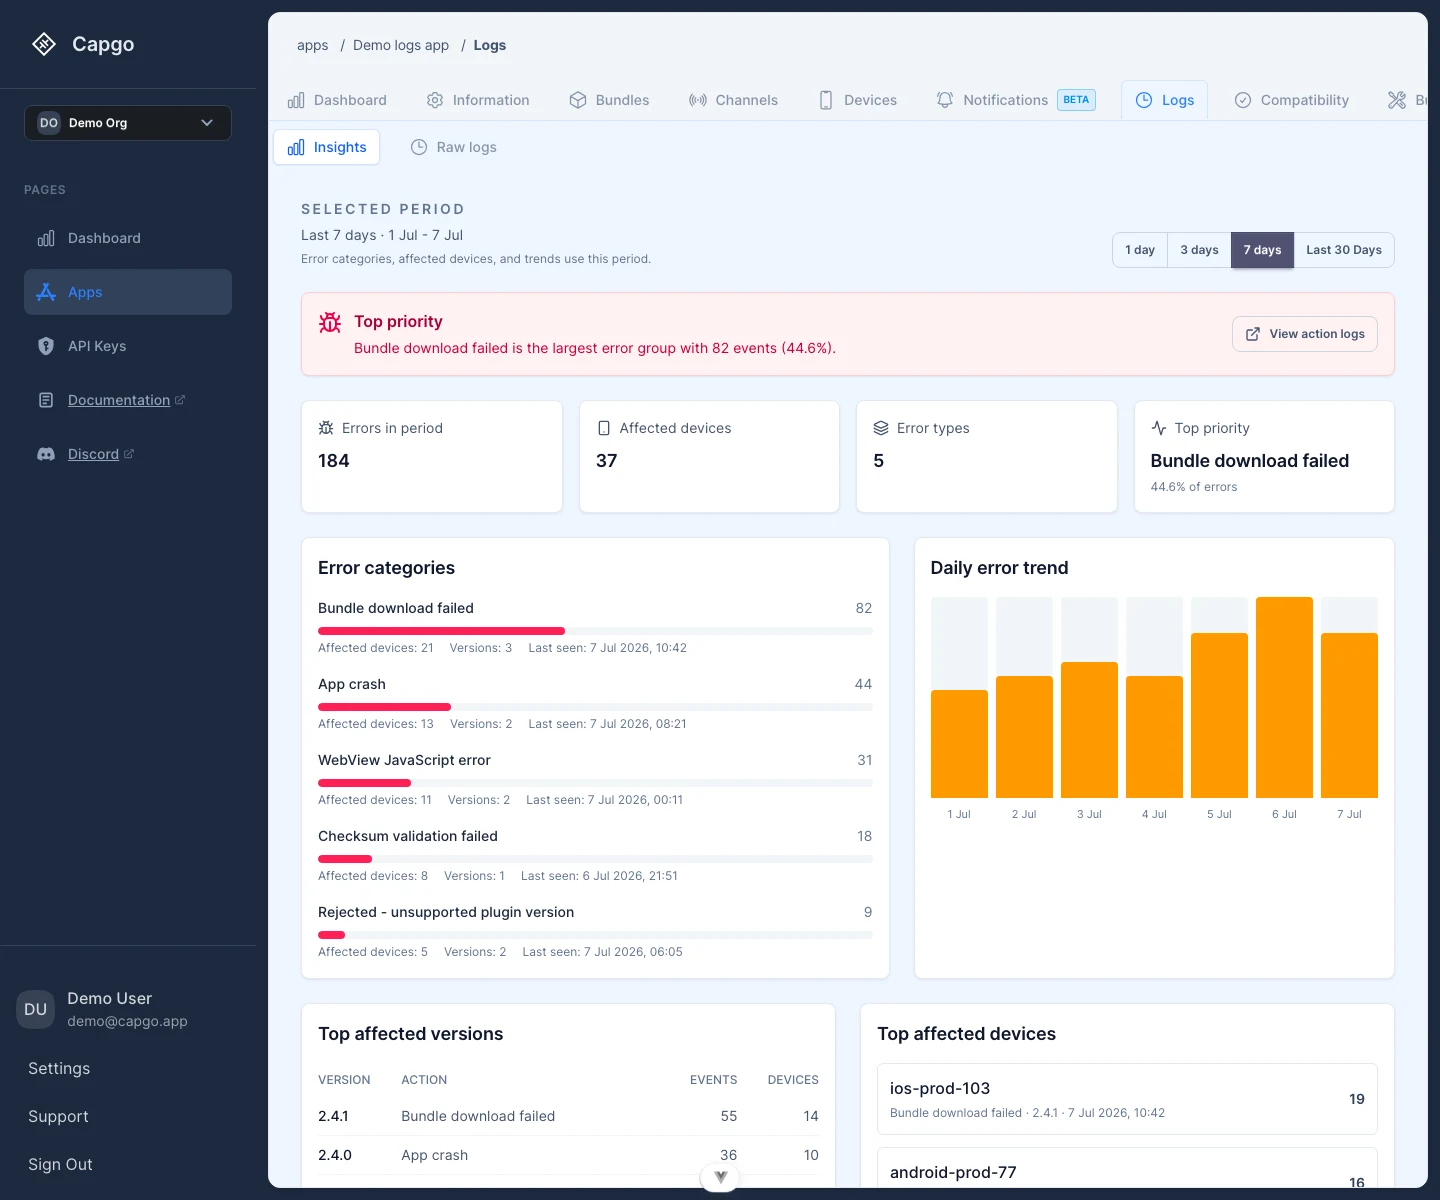Click the DO organization avatar badge
The image size is (1440, 1200).
(49, 123)
